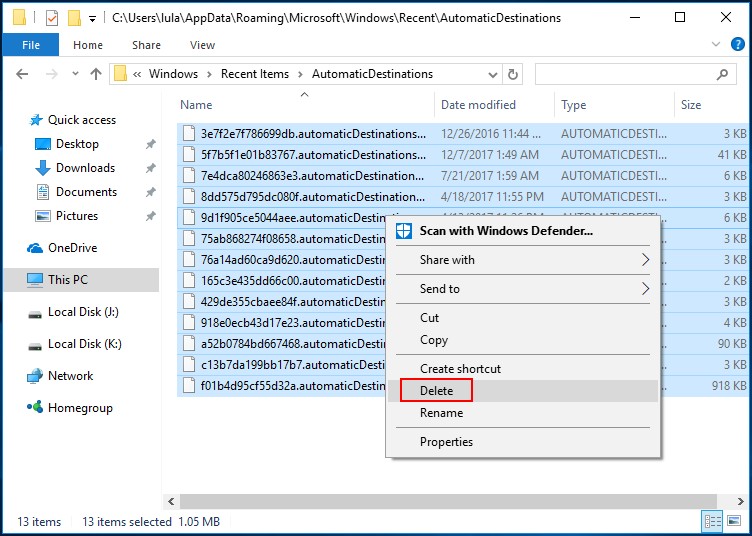Click the file 5f7b5f1e01b83767.automaticDestinations
Image resolution: width=752 pixels, height=536 pixels.
click(313, 155)
